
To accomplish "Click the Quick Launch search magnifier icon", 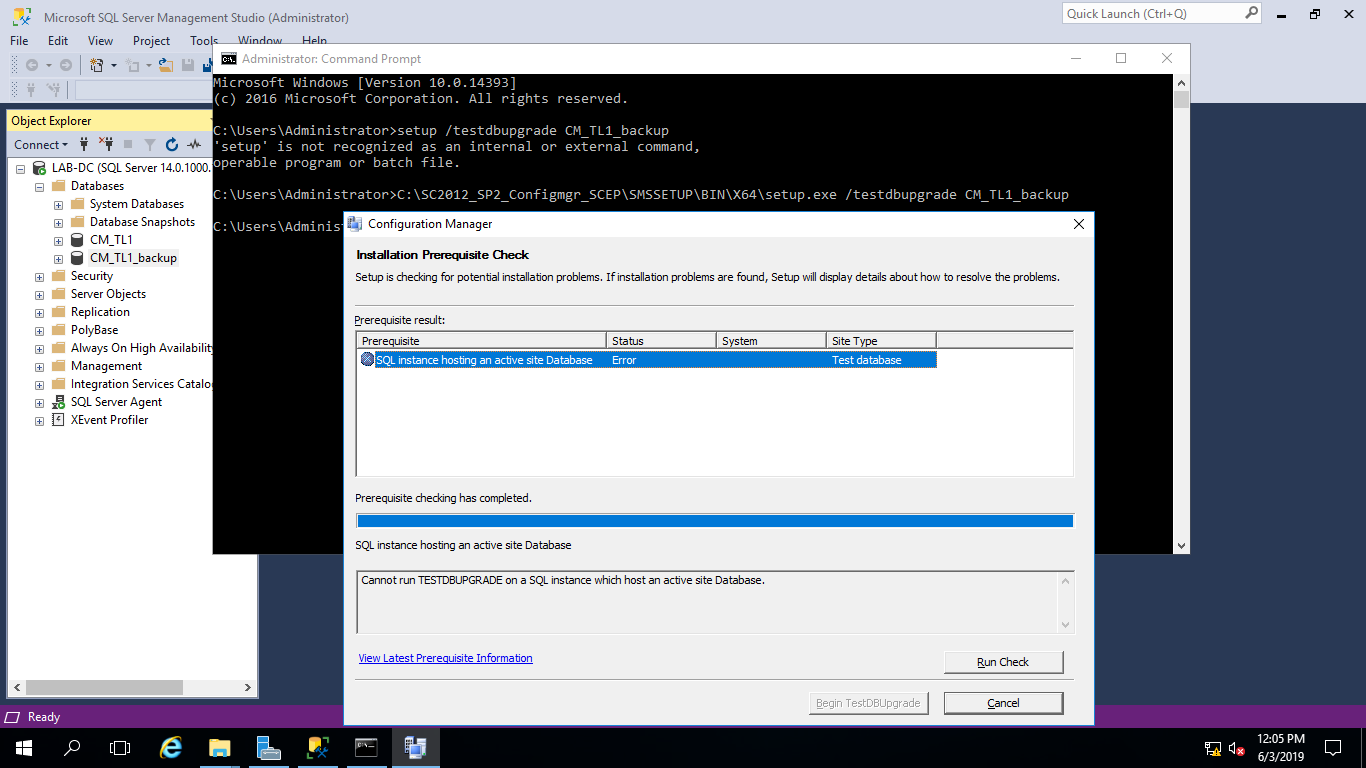I will [x=1251, y=14].
